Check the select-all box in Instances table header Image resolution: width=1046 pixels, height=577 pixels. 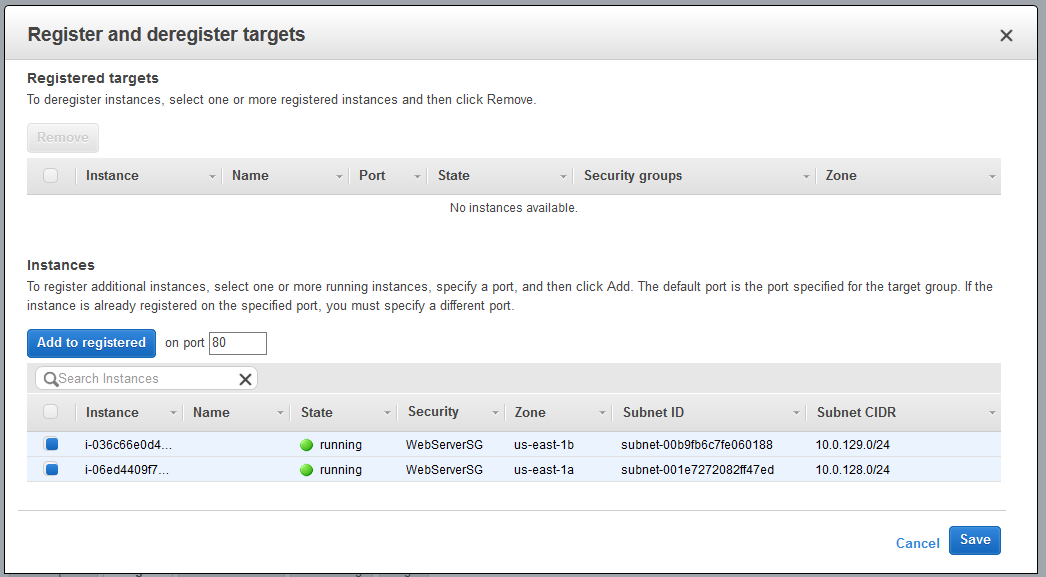pyautogui.click(x=51, y=412)
